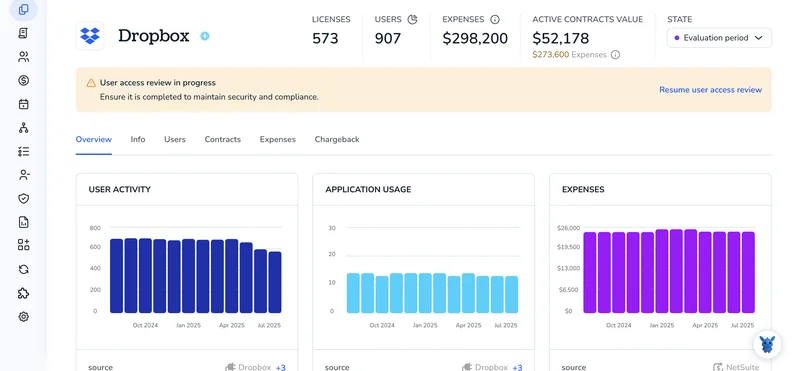Open the shield security sidebar icon
Image resolution: width=800 pixels, height=371 pixels.
tap(23, 199)
